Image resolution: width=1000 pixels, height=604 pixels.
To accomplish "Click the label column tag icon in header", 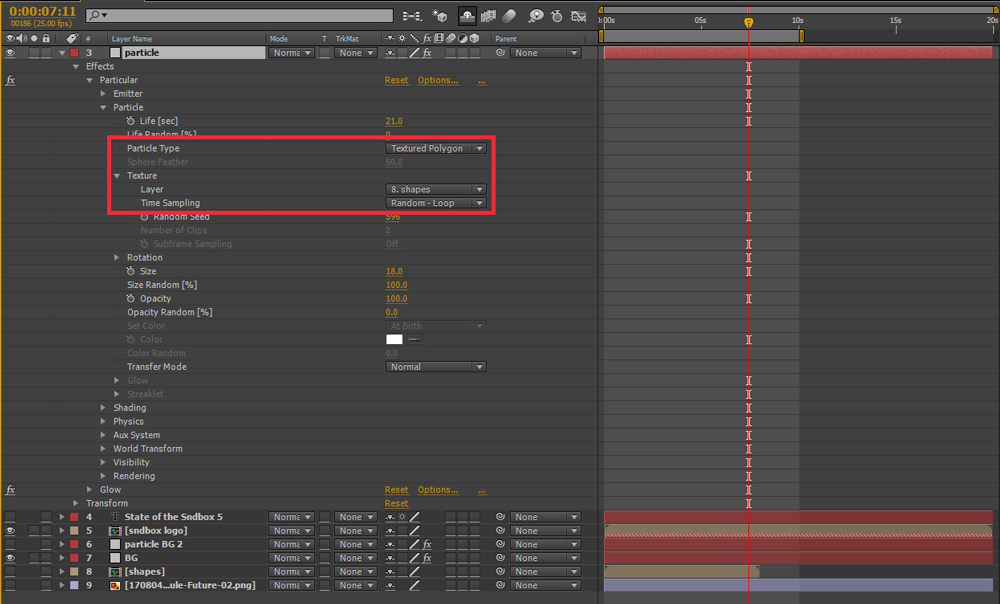I will pyautogui.click(x=72, y=38).
